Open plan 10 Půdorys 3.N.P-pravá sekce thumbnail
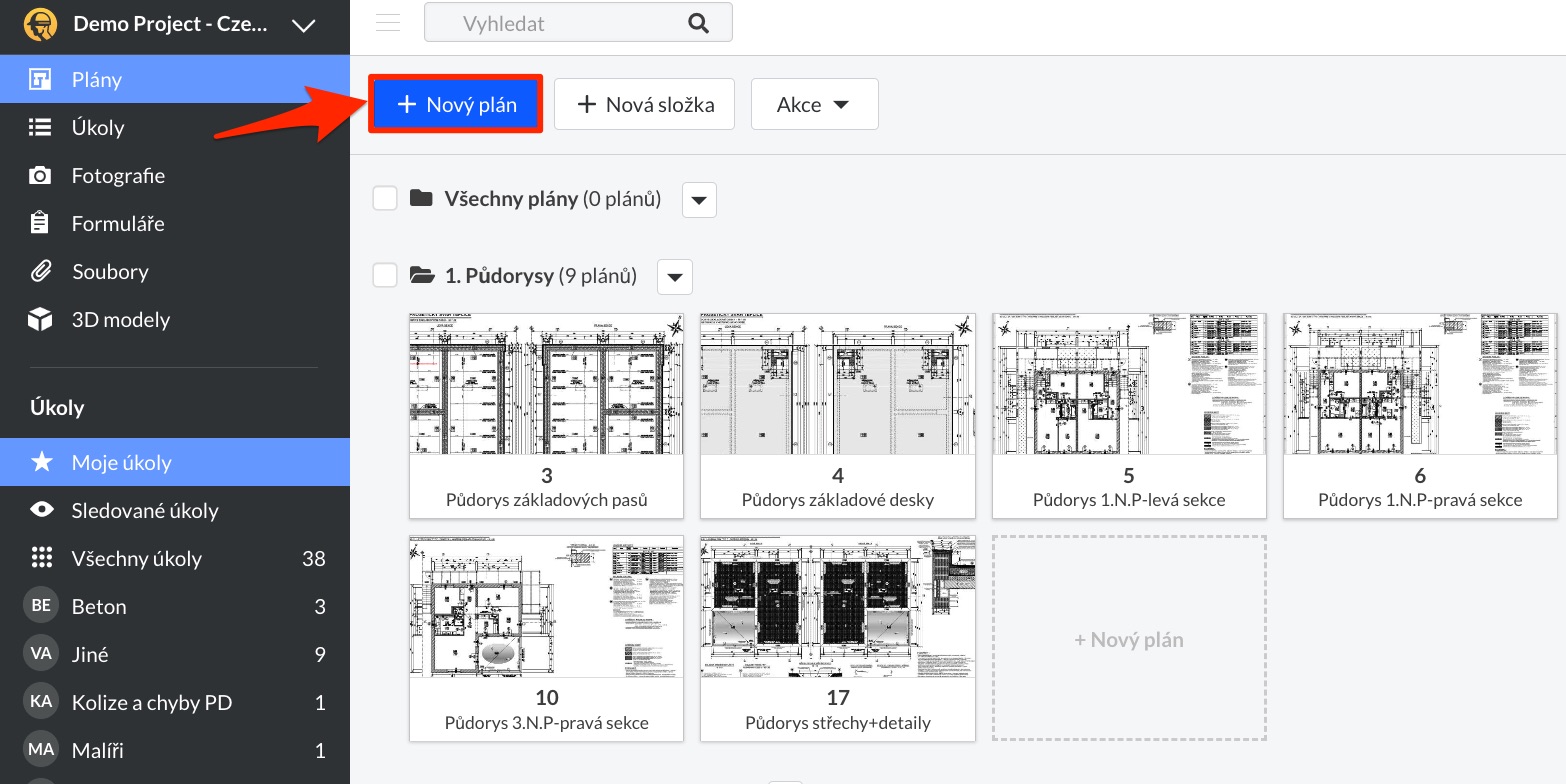 546,606
